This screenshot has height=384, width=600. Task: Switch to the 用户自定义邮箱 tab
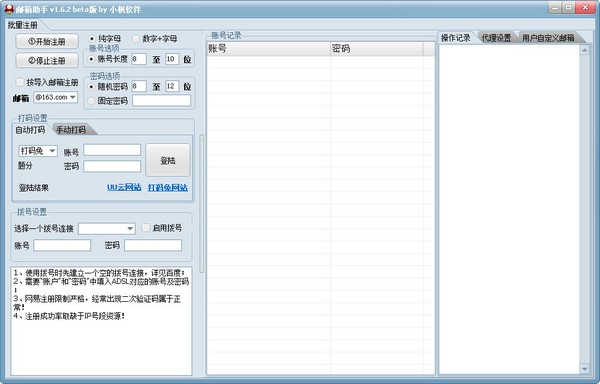[x=548, y=38]
